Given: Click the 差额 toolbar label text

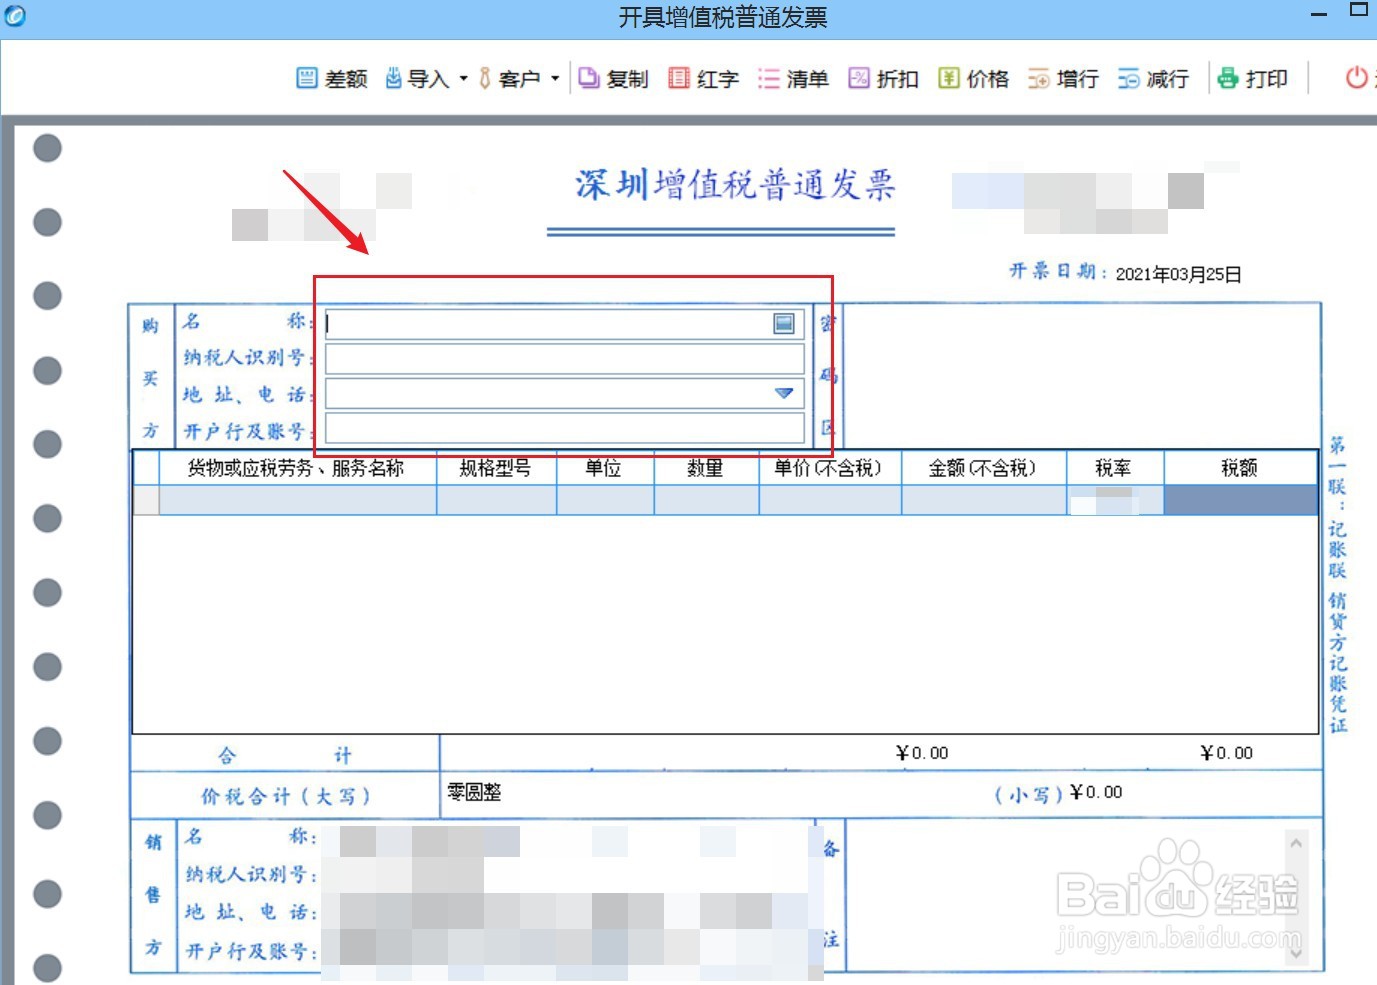Looking at the screenshot, I should pyautogui.click(x=345, y=78).
